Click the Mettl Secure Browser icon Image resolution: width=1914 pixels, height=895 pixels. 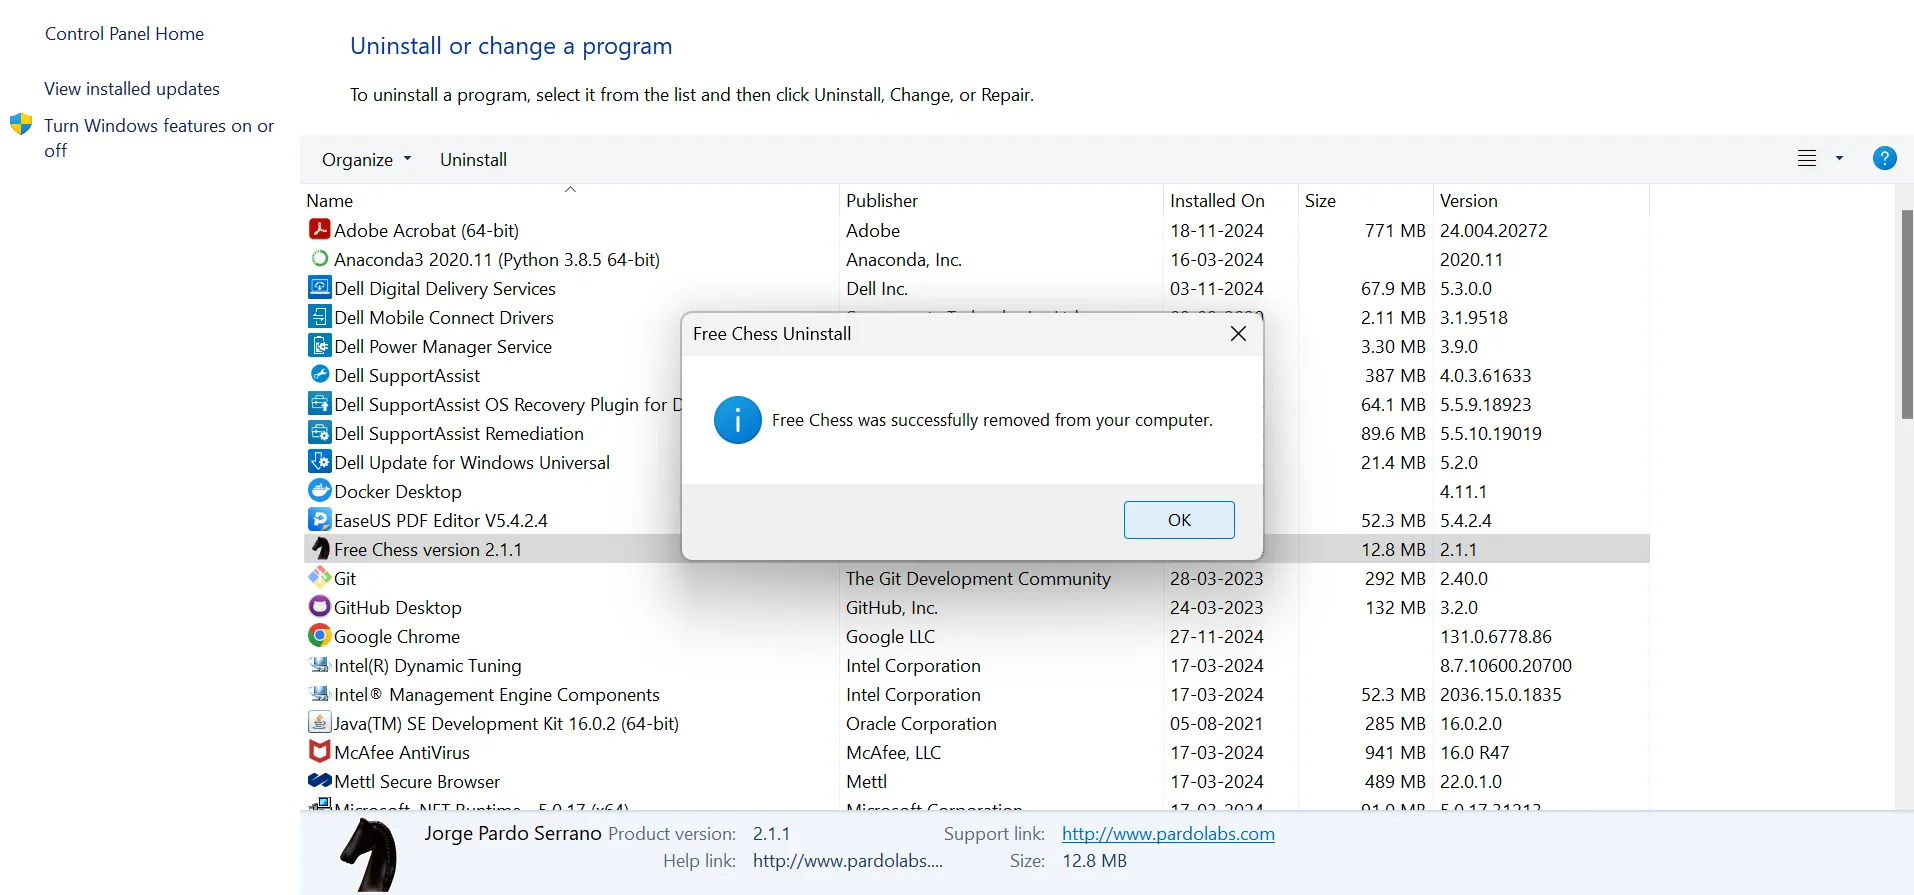(319, 780)
